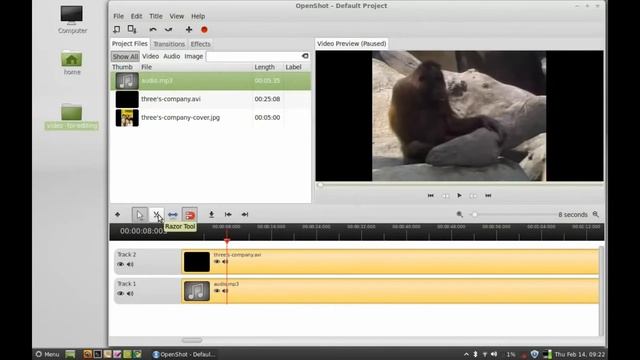The width and height of the screenshot is (640, 360).
Task: Click the three's-company.avi clip thumbnail on Track 2
Action: (x=196, y=262)
